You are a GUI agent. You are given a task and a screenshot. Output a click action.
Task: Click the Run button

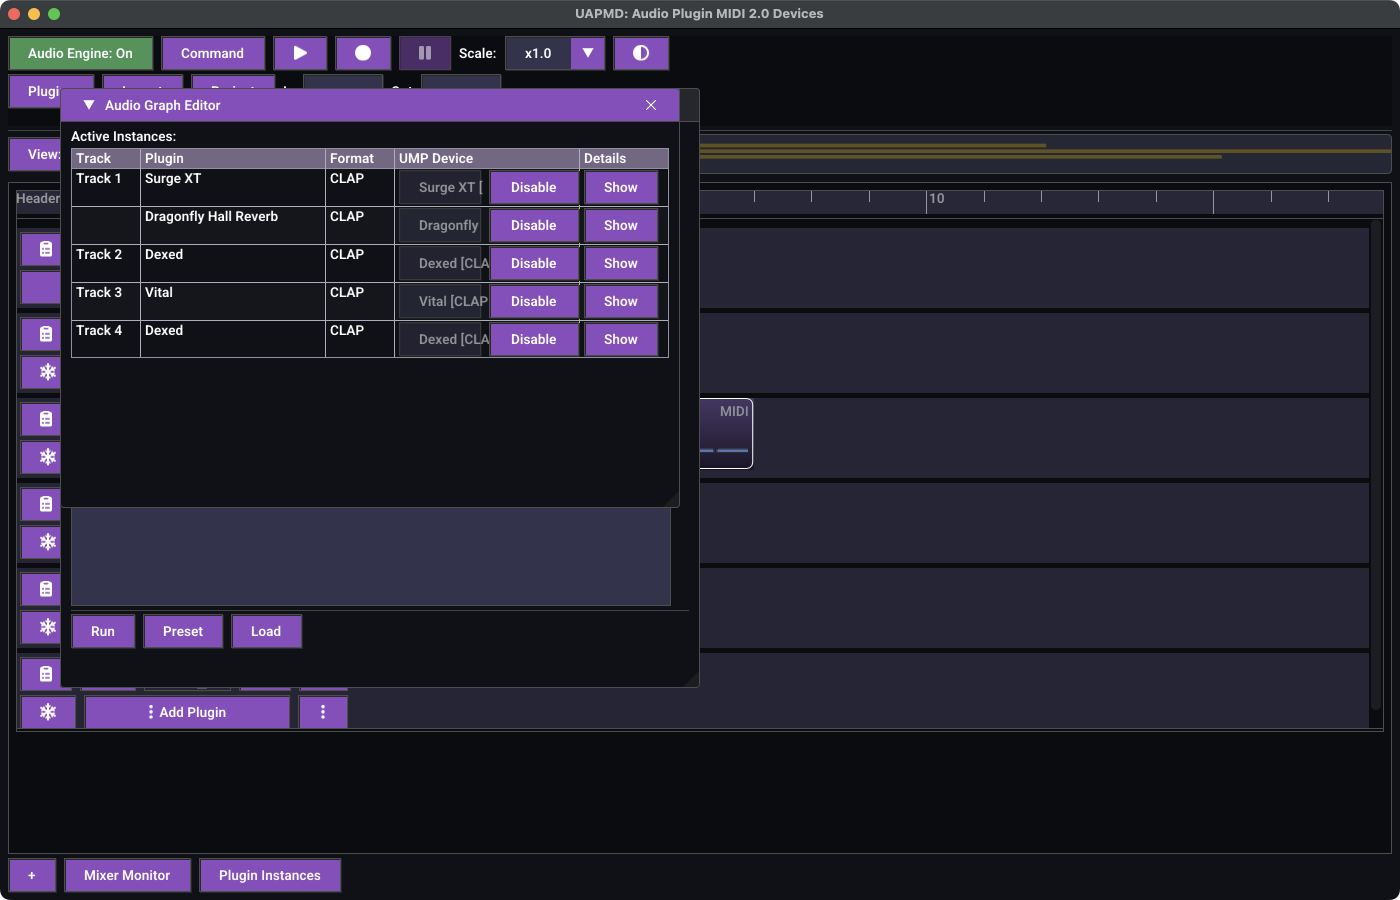(x=103, y=631)
